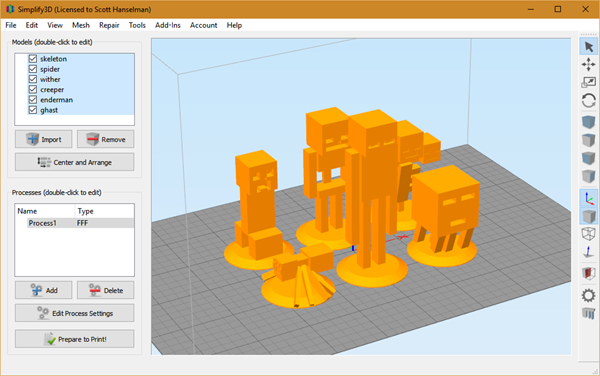This screenshot has width=600, height=376.
Task: Open the Account menu
Action: click(204, 25)
